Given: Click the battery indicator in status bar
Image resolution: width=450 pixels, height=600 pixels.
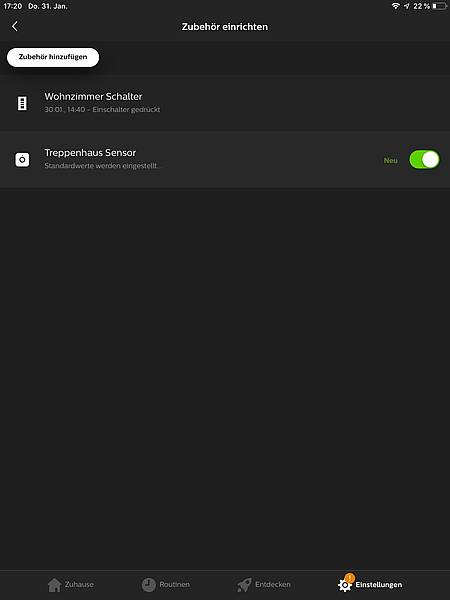Looking at the screenshot, I should tap(440, 6).
